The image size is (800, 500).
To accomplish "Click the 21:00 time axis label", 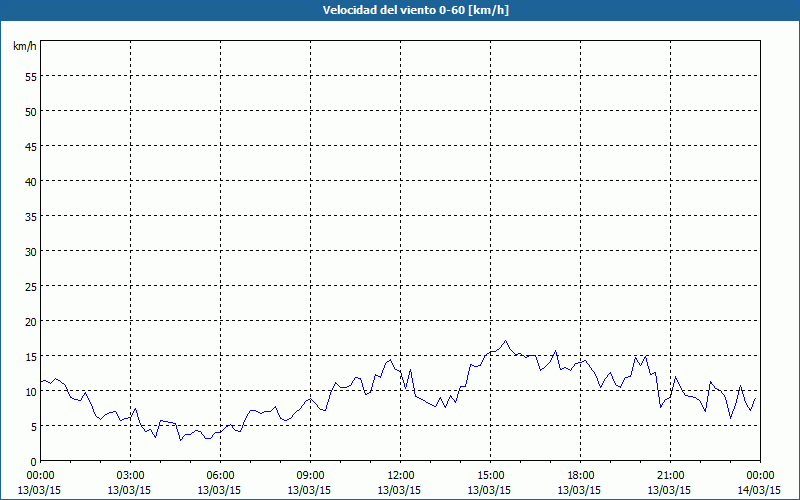I will [670, 476].
